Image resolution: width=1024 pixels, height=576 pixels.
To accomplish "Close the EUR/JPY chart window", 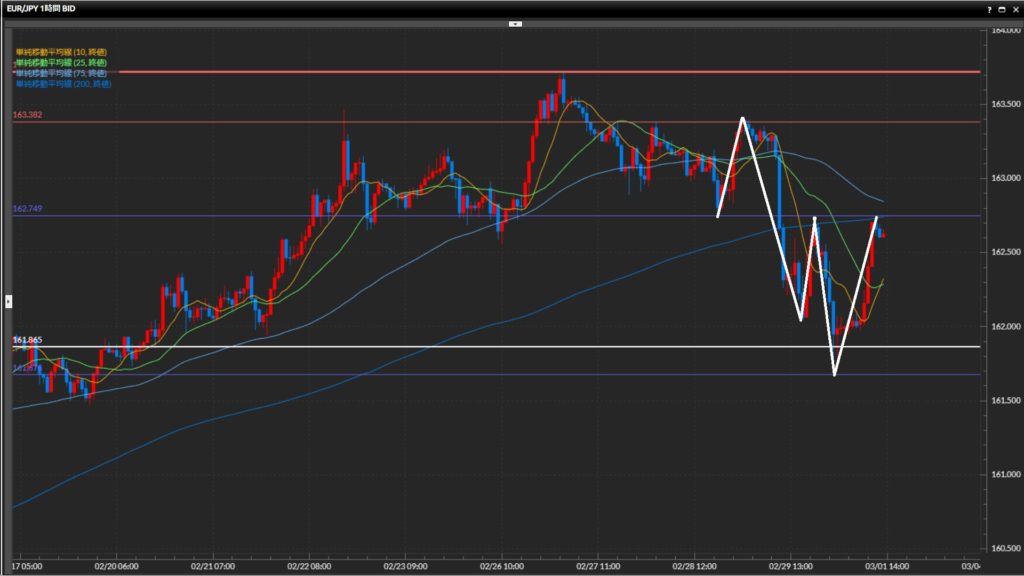I will point(1015,9).
